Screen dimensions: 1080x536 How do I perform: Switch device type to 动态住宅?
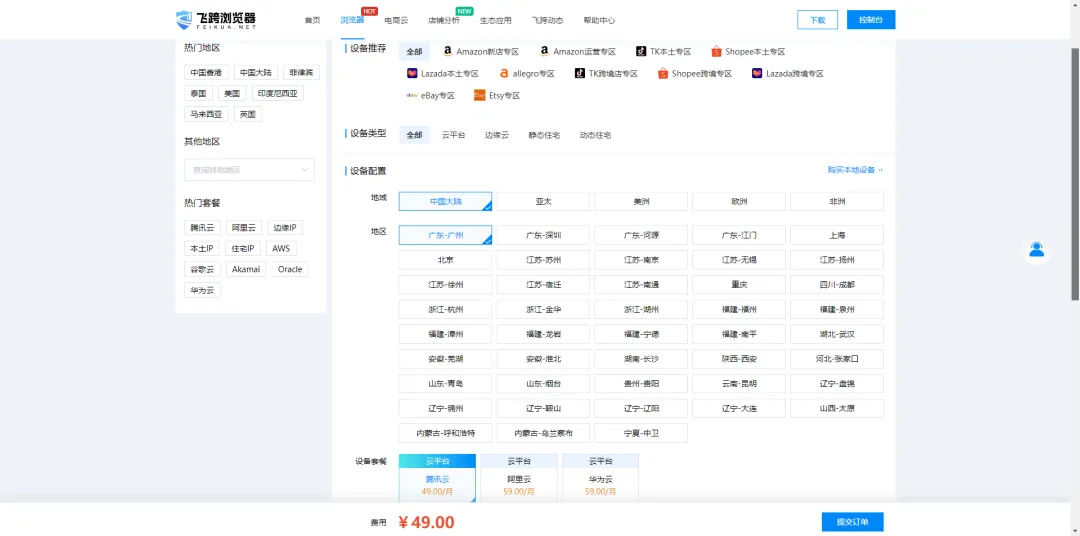[x=595, y=135]
